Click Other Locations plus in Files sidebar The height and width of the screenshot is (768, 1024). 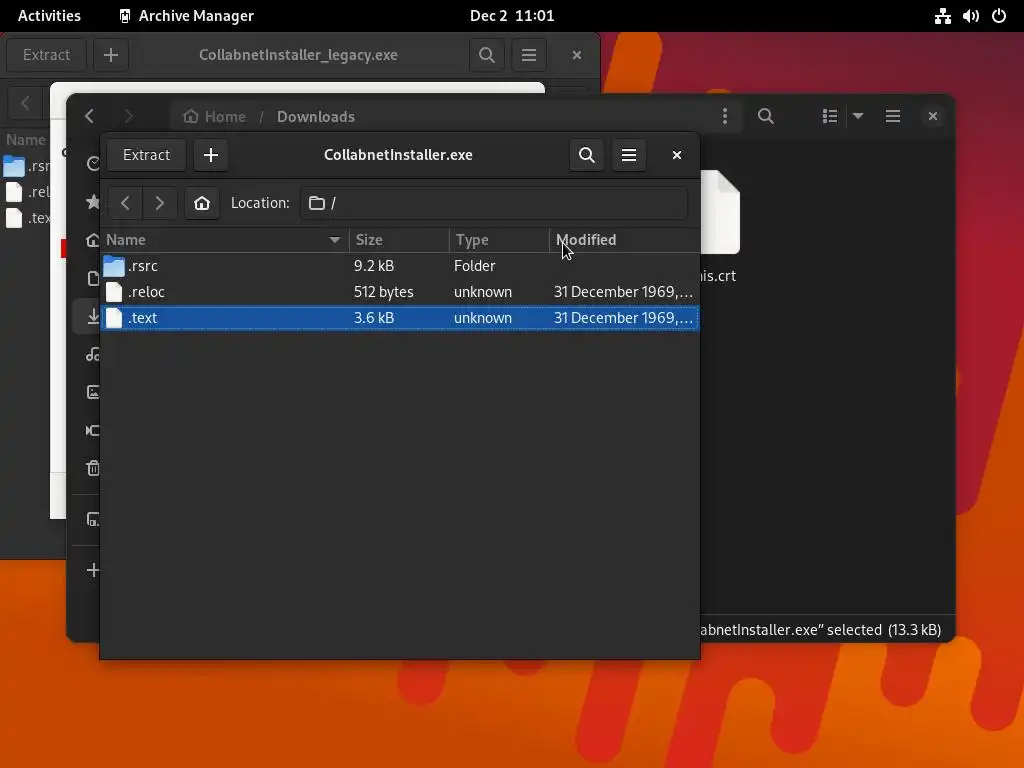pyautogui.click(x=93, y=570)
